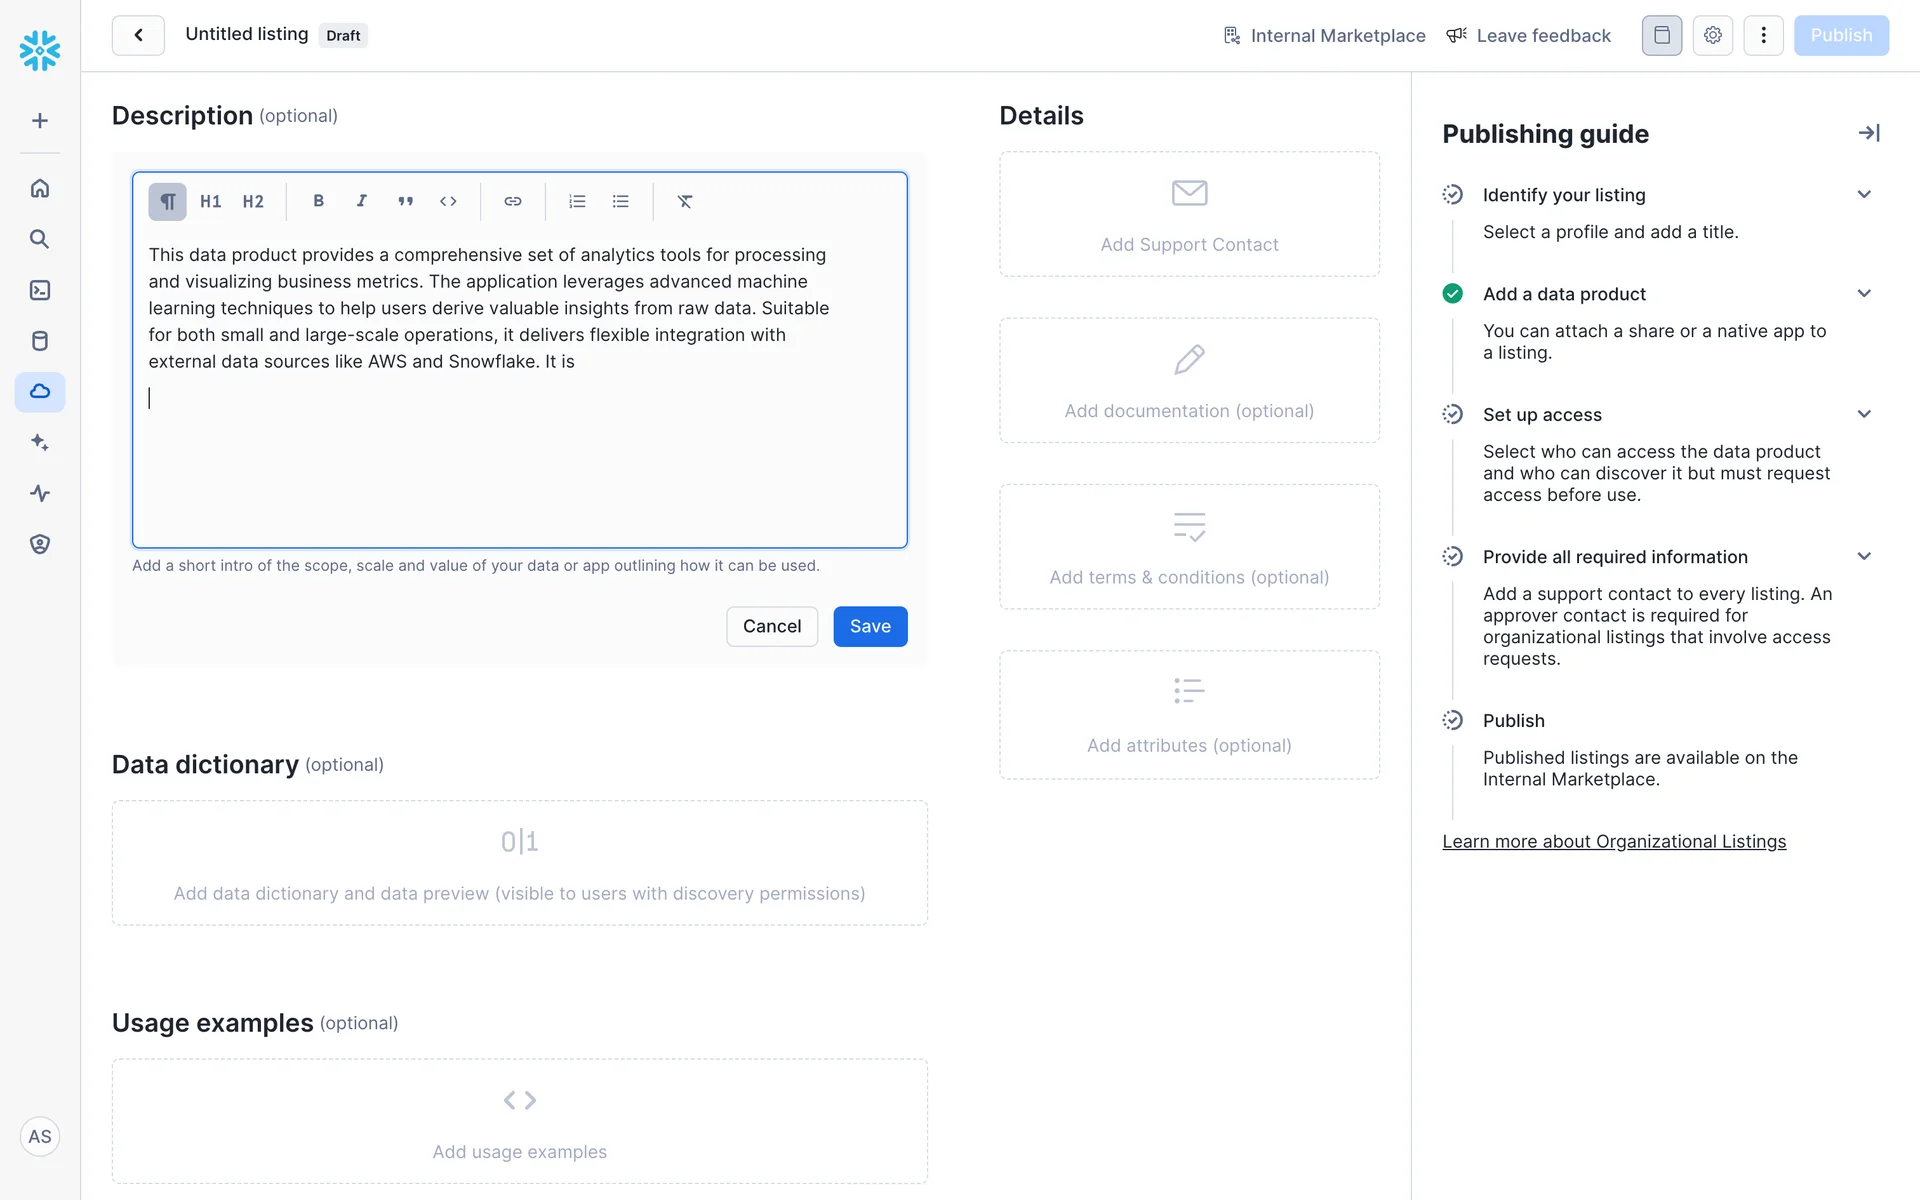Start a numbered list in the editor
Image resolution: width=1920 pixels, height=1200 pixels.
(577, 201)
